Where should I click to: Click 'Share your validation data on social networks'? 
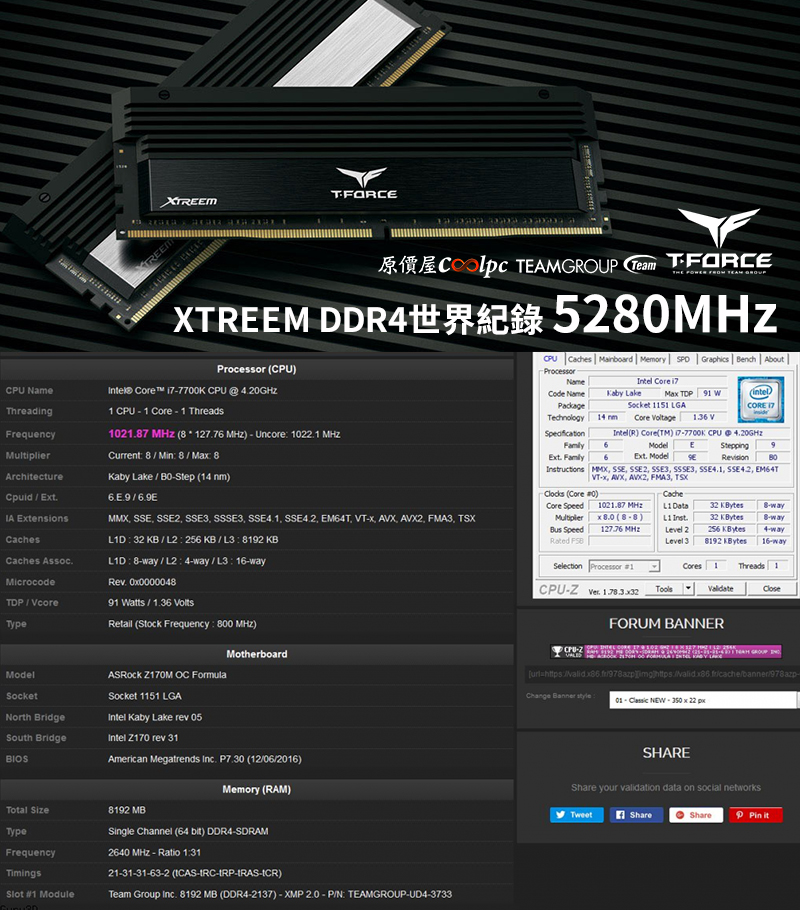666,788
